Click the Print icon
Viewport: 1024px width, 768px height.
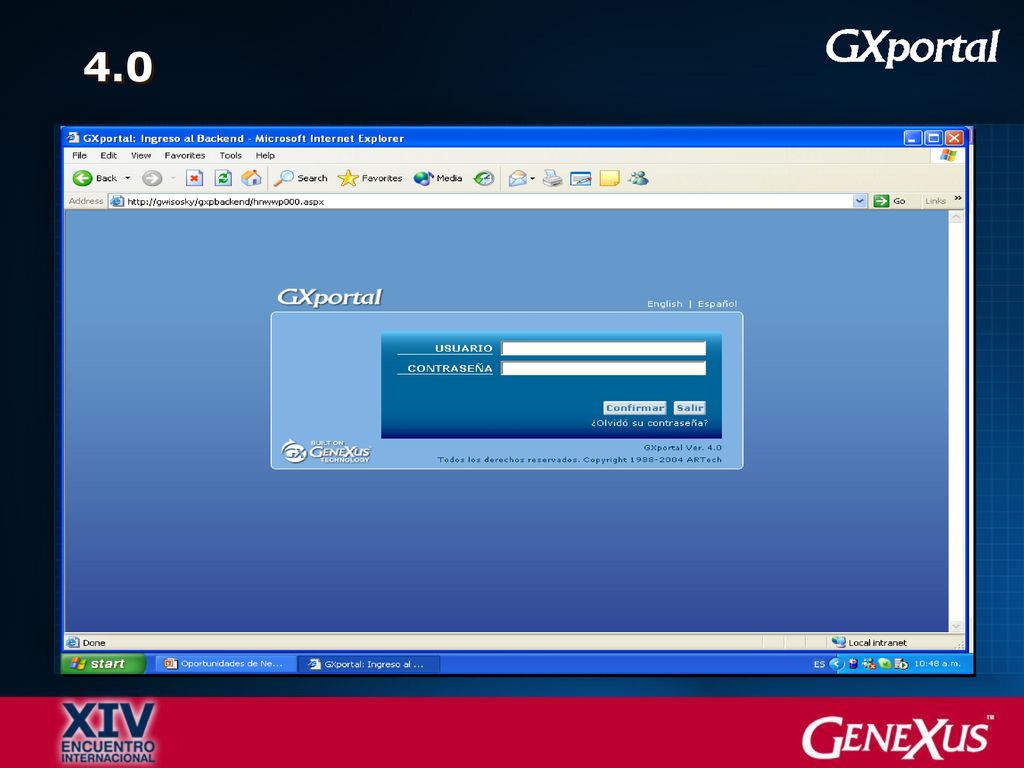(552, 178)
